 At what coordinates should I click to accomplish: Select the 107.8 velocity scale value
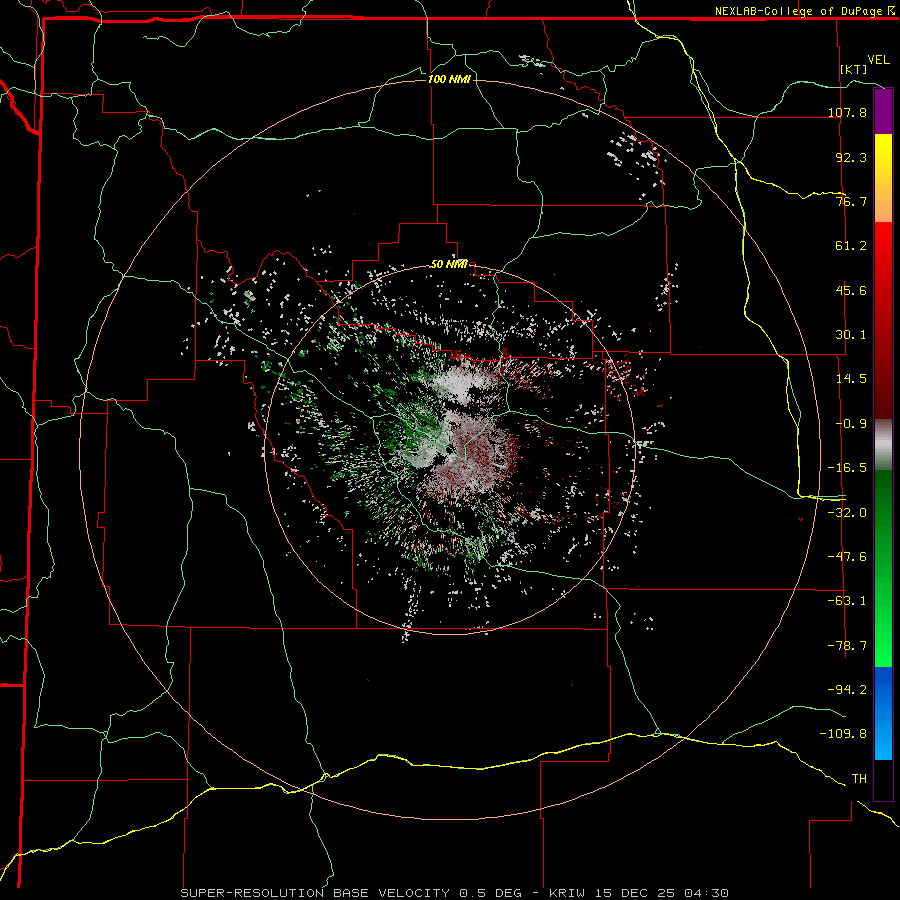847,112
